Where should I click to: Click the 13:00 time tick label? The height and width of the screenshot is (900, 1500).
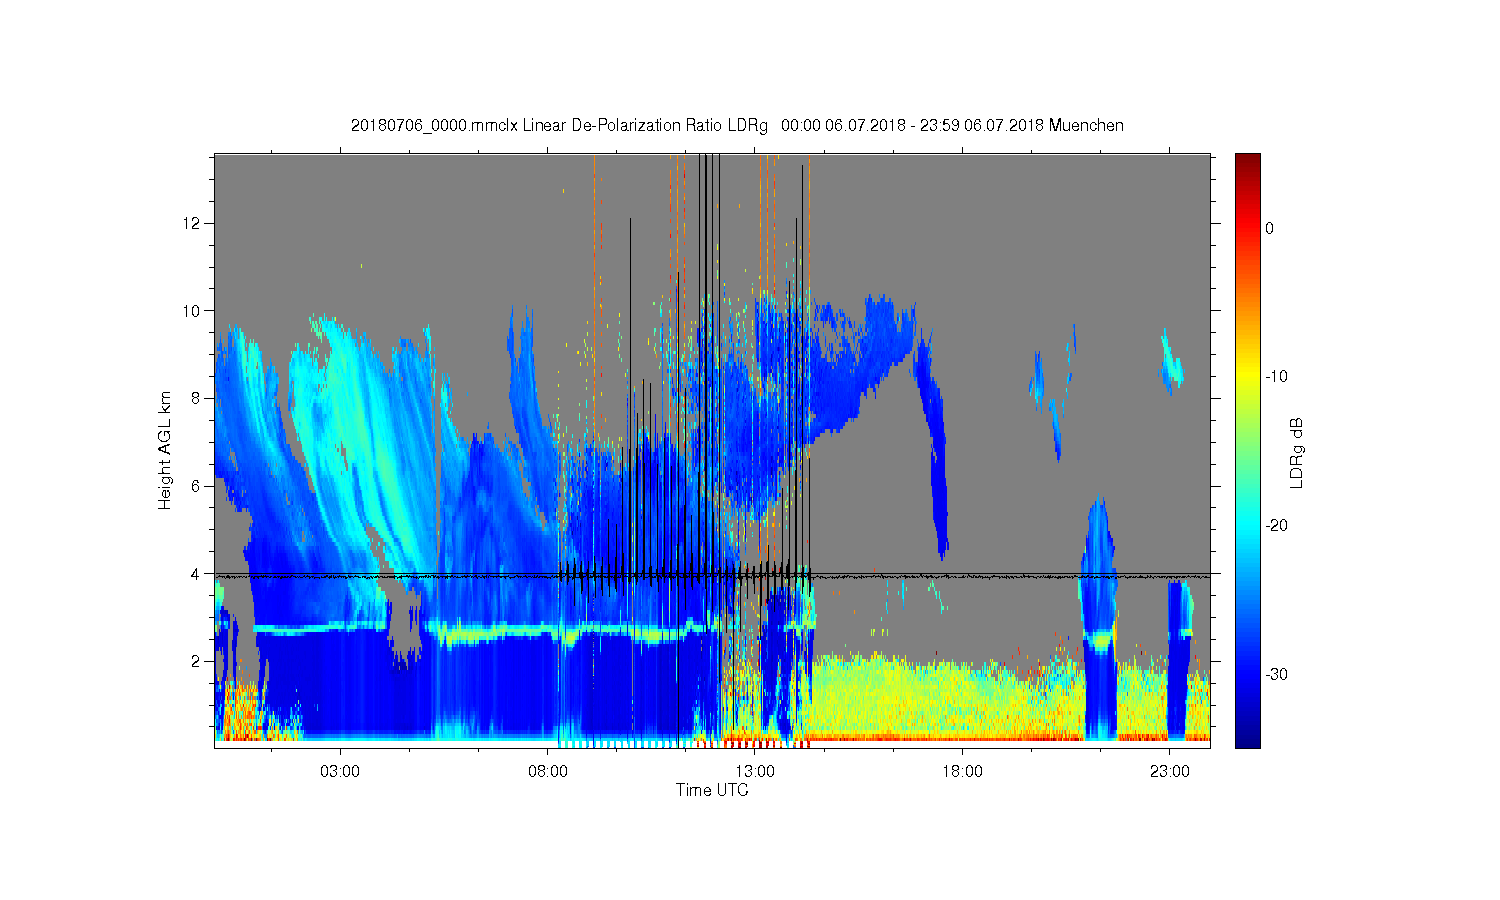coord(755,772)
